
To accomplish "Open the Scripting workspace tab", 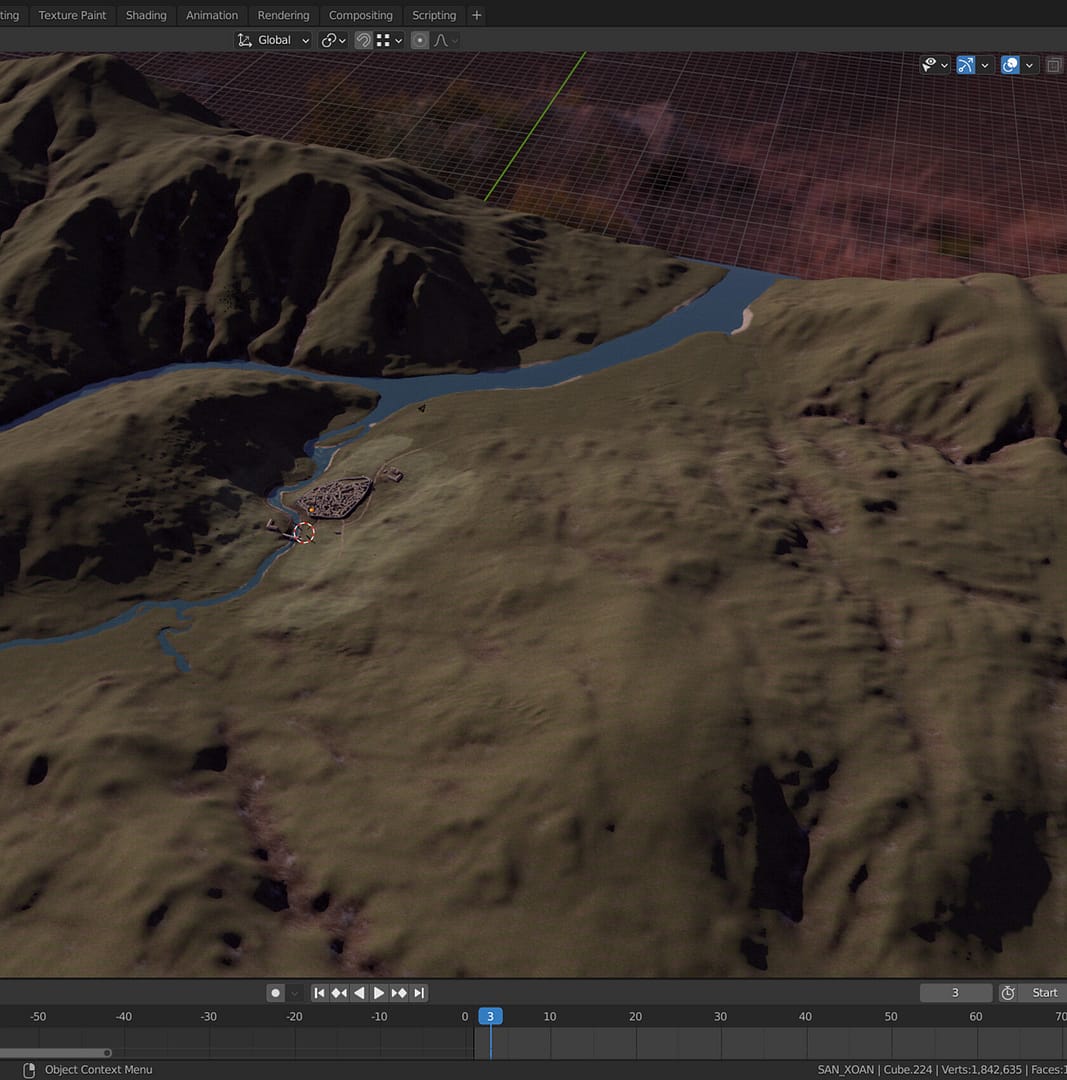I will click(434, 15).
